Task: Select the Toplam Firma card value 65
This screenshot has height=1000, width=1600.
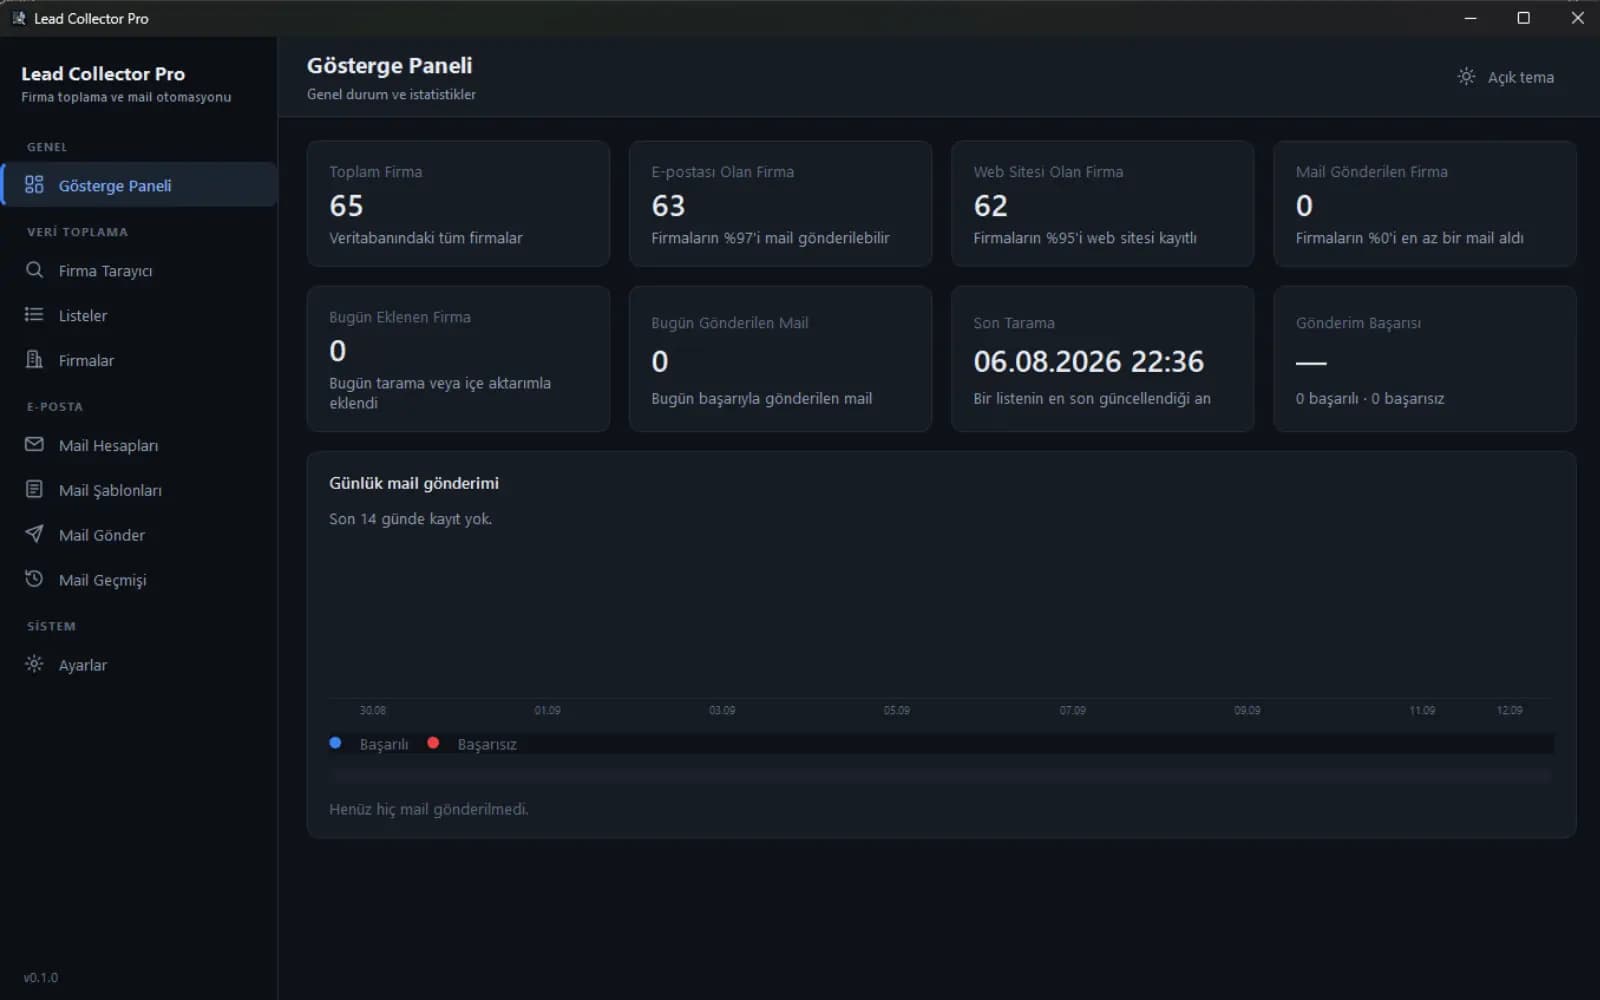Action: coord(346,206)
